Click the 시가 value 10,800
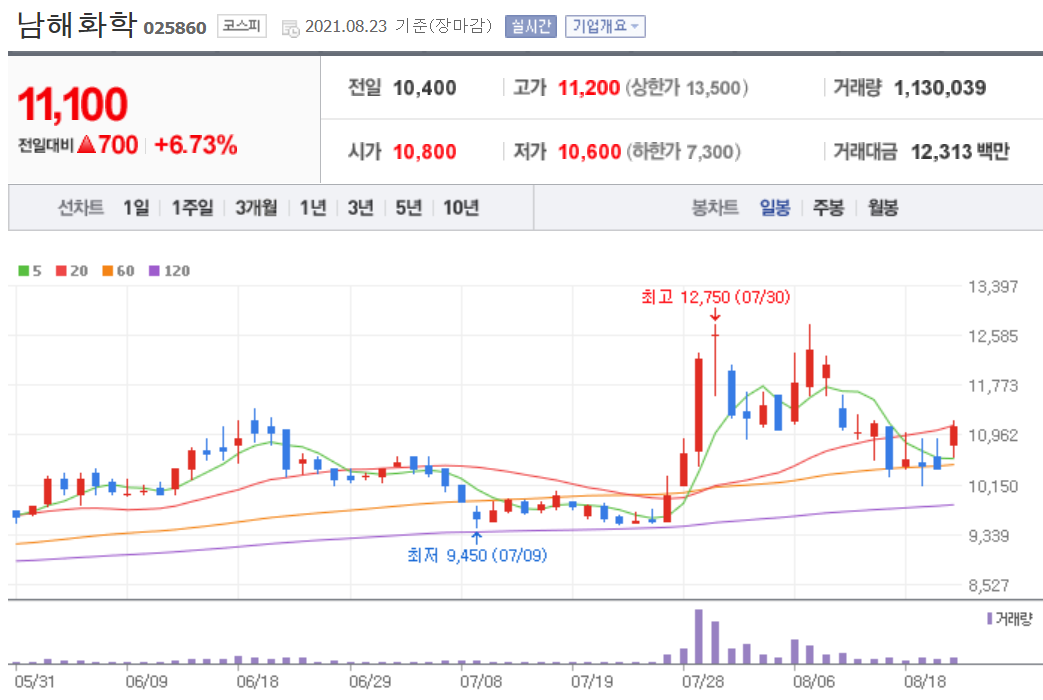Viewport: 1043px width, 700px height. coord(424,152)
